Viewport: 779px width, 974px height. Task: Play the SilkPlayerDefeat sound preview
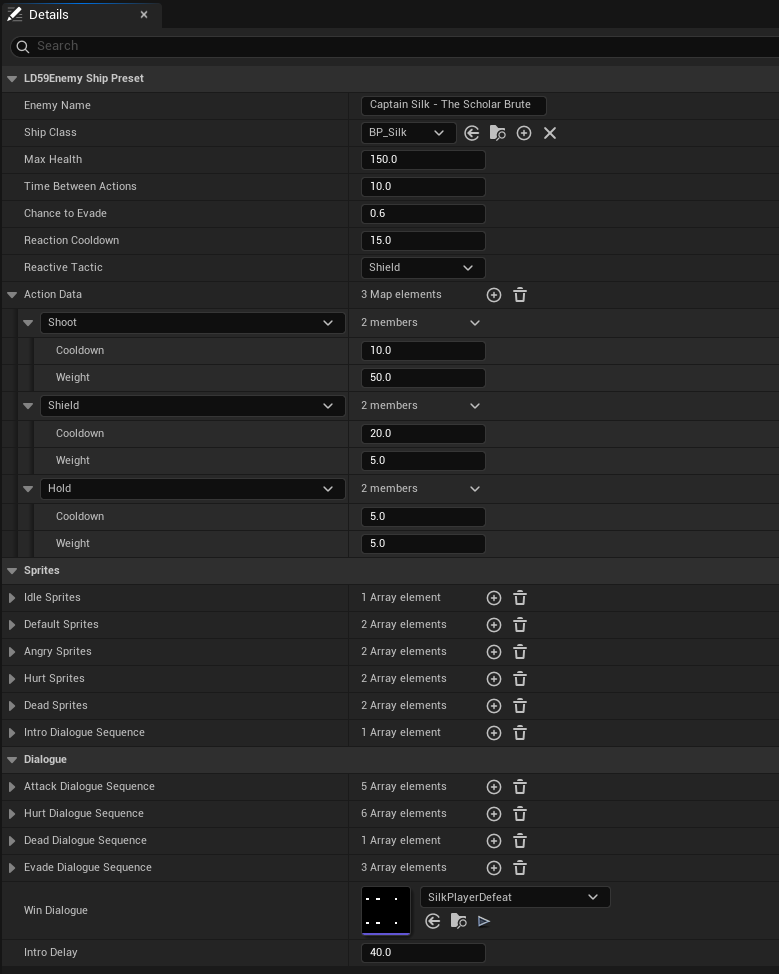pos(484,921)
